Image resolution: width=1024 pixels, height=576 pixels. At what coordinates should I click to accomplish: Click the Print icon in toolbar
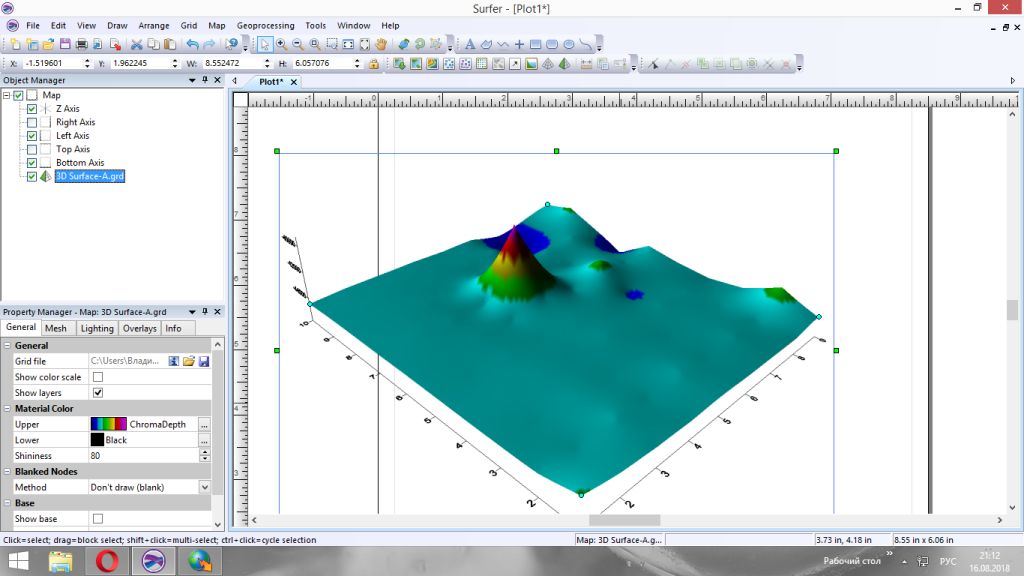[x=82, y=44]
